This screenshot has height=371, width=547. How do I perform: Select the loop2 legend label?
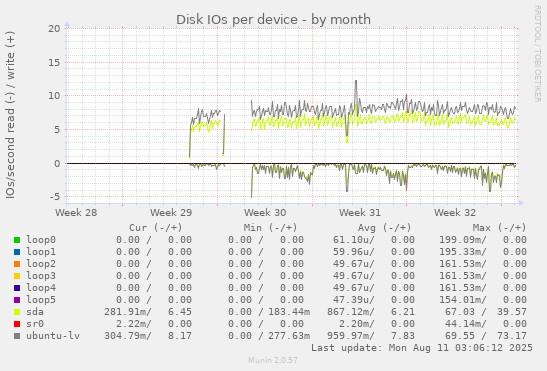pyautogui.click(x=41, y=264)
